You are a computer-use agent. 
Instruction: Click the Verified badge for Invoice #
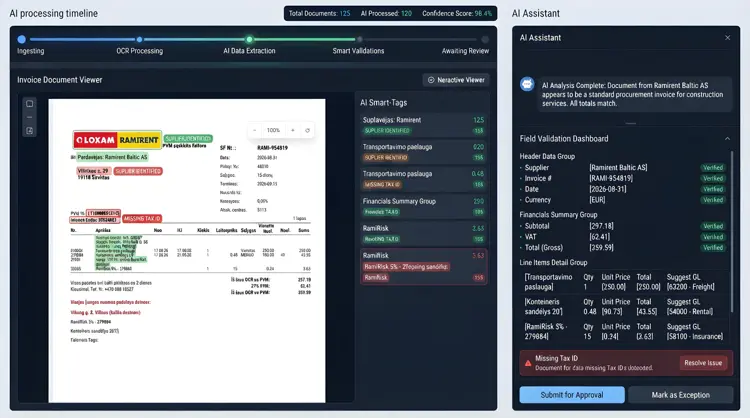[x=713, y=178]
